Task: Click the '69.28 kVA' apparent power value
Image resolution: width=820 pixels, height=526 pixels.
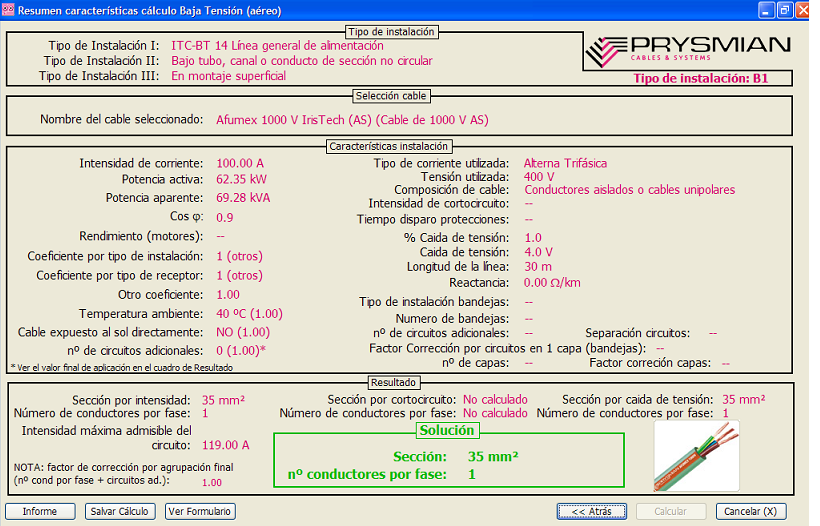Action: (x=243, y=198)
